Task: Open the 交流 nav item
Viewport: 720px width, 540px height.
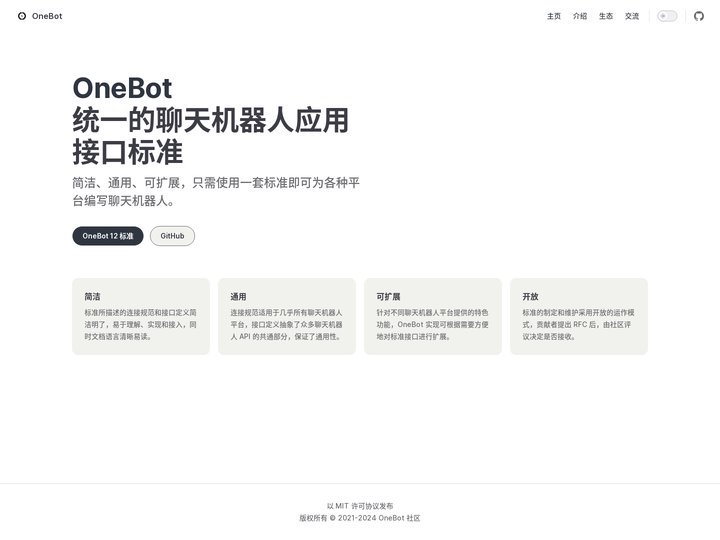Action: pyautogui.click(x=632, y=16)
